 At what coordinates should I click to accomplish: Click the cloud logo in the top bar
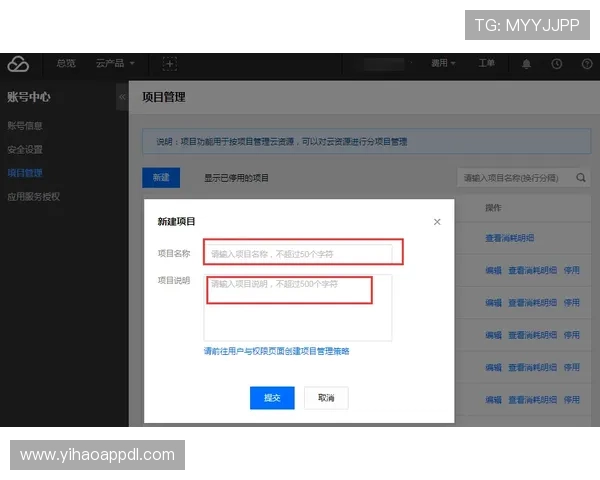pyautogui.click(x=18, y=64)
